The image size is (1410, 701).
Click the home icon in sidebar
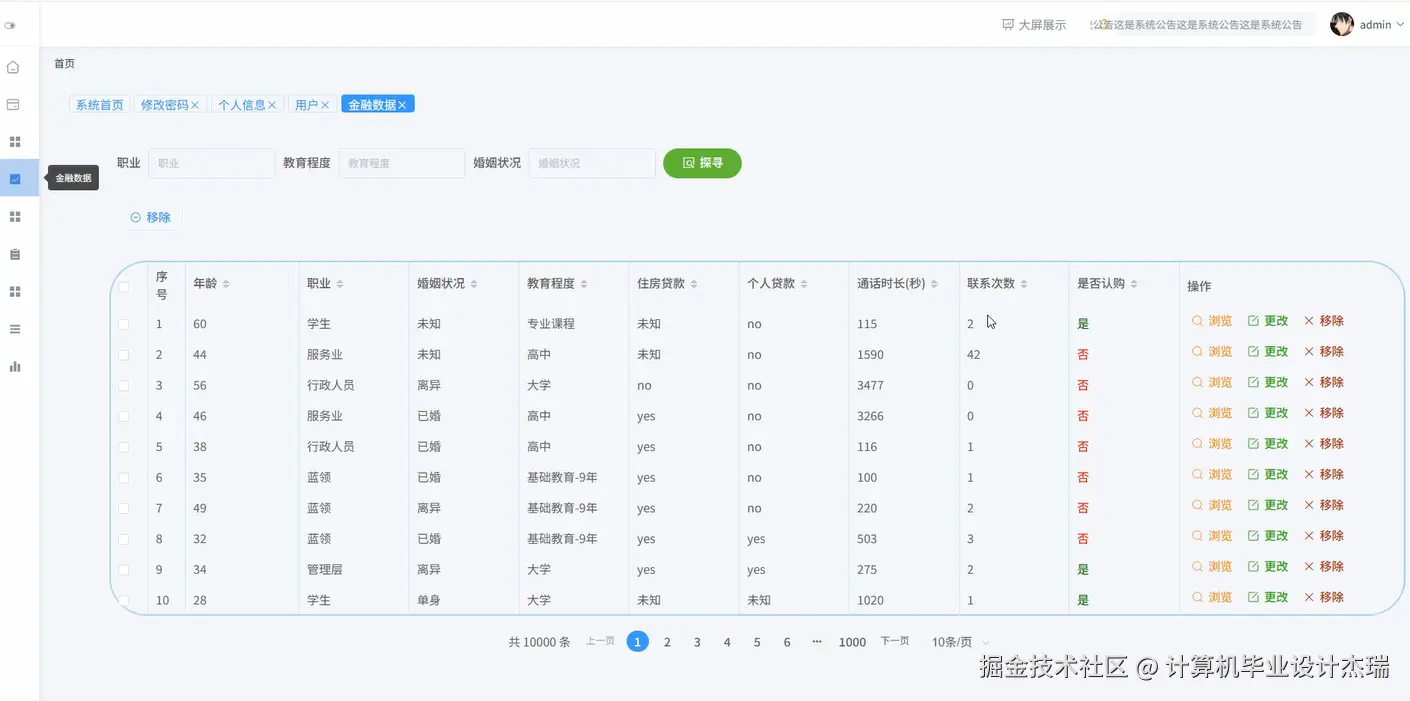pyautogui.click(x=13, y=67)
